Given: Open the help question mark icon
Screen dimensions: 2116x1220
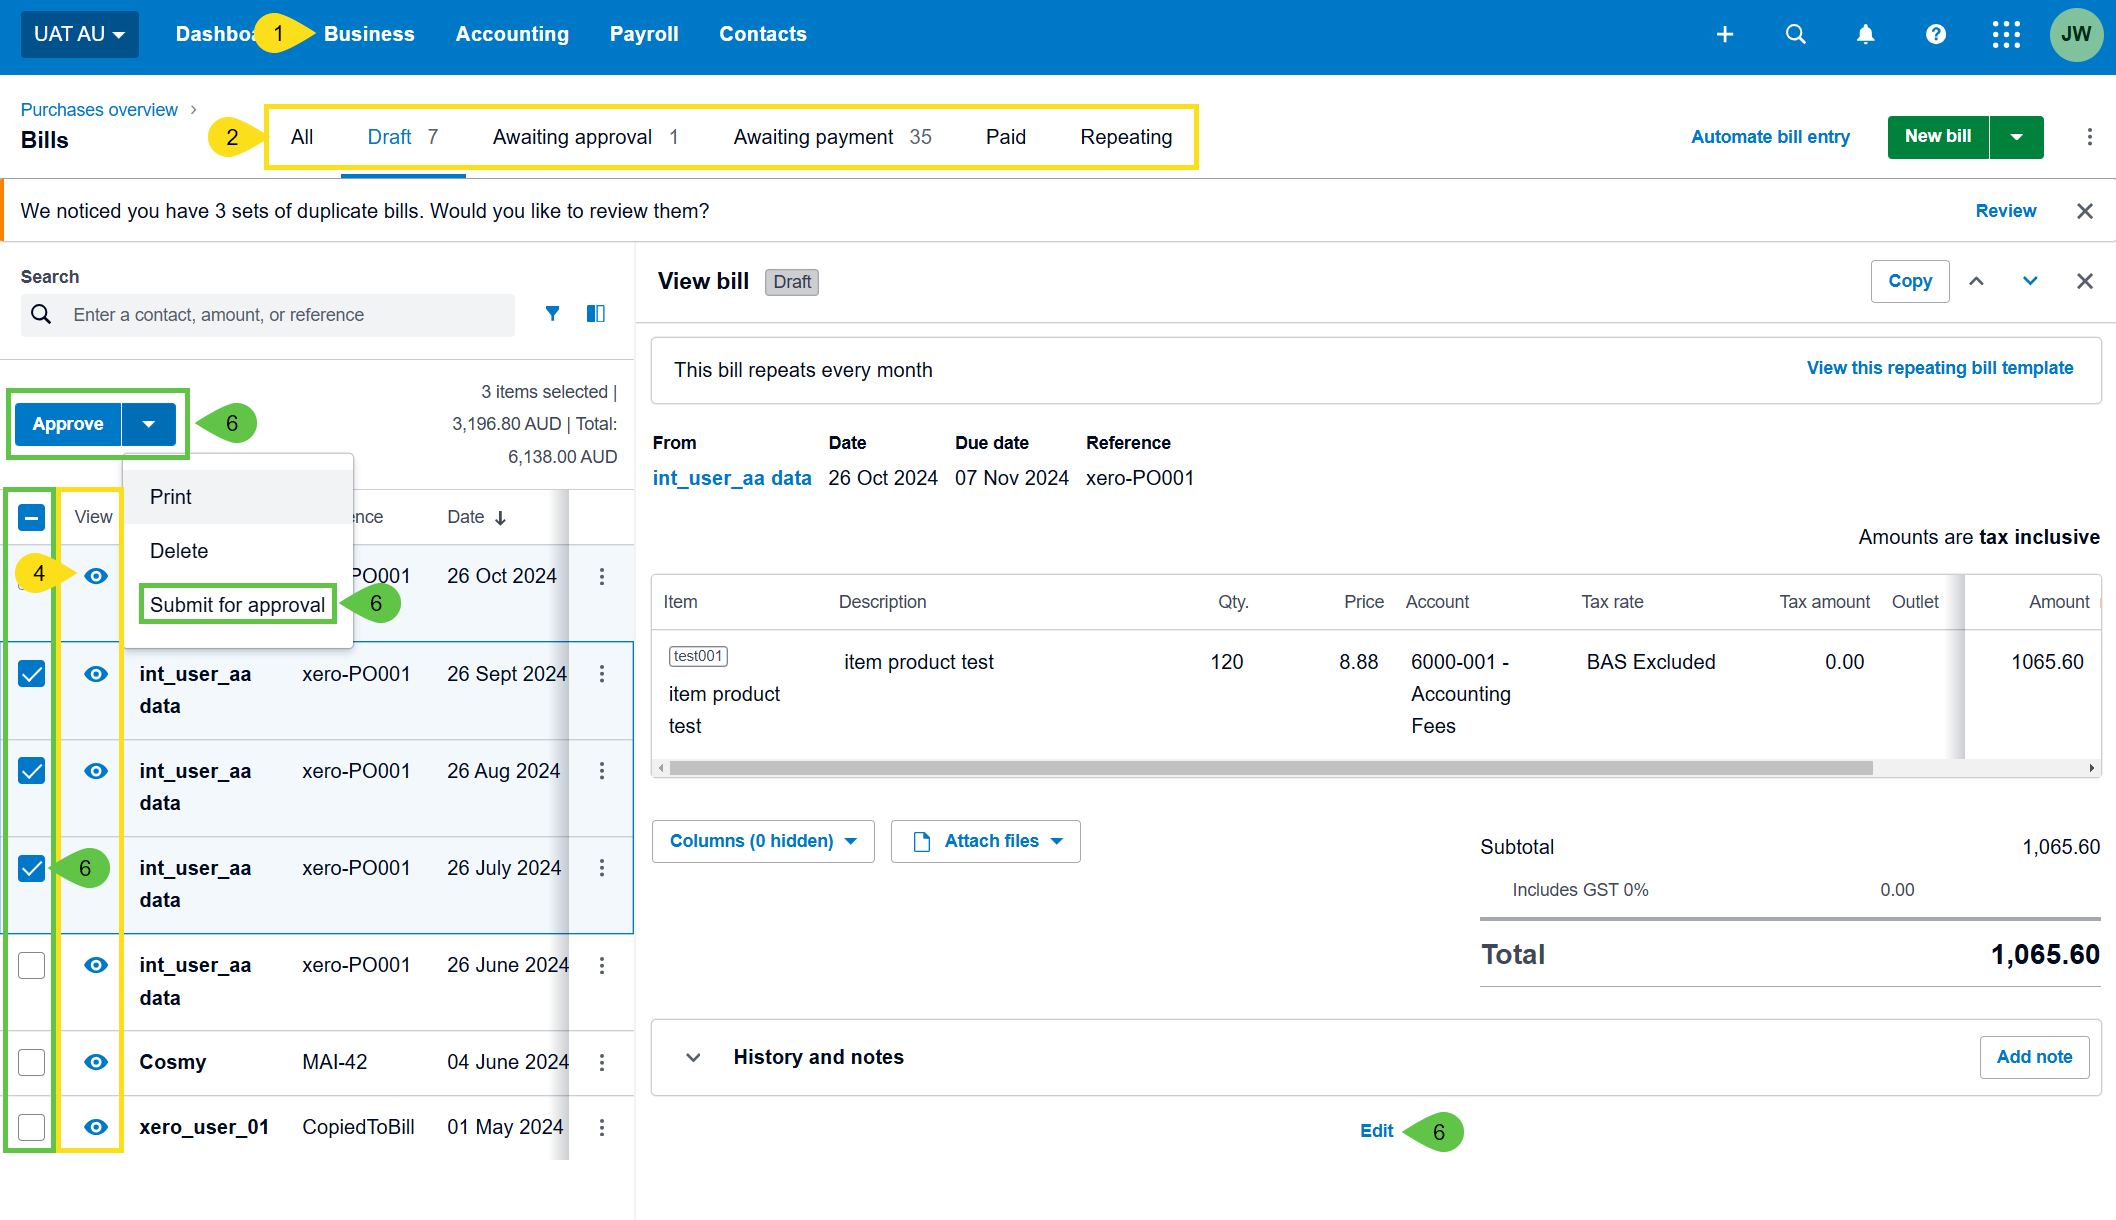Looking at the screenshot, I should click(1935, 34).
